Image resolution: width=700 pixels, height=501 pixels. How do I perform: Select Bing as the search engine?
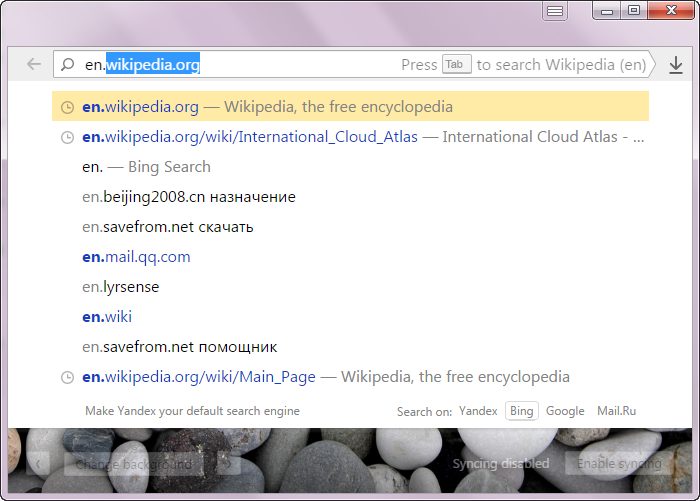521,411
